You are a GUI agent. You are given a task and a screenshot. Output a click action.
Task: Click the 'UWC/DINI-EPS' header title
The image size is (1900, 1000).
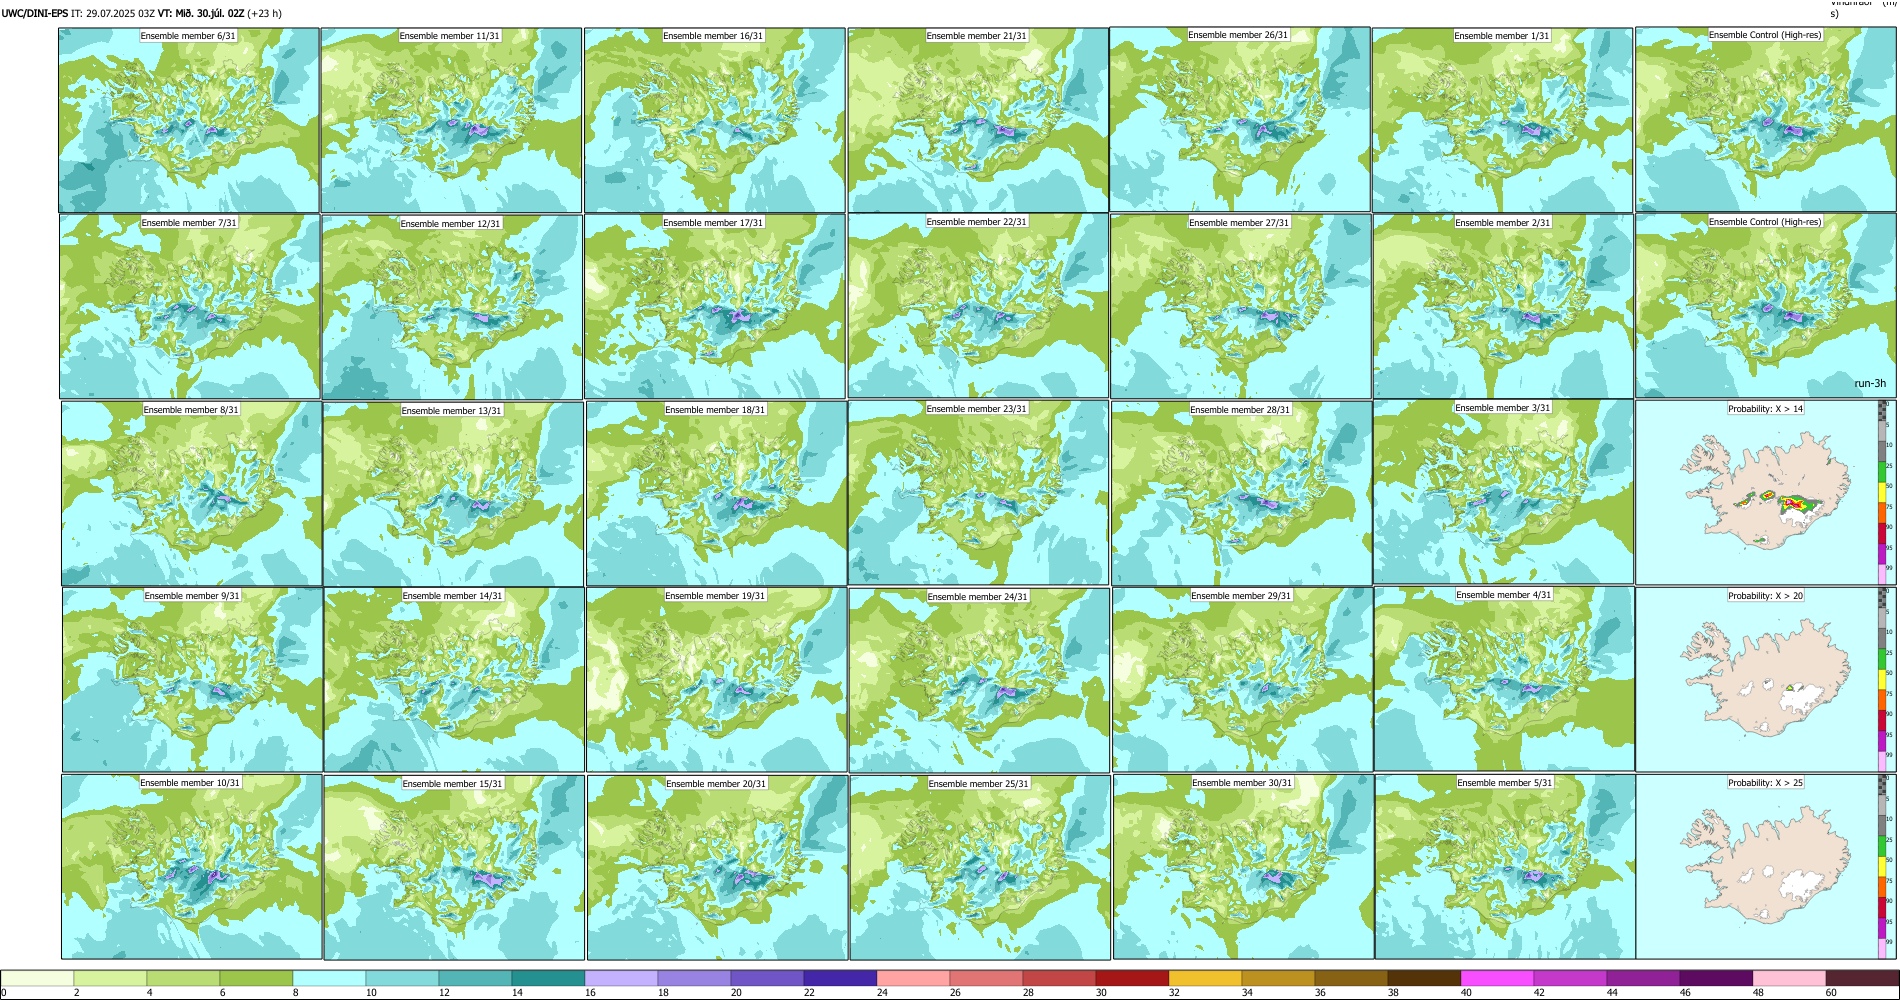point(35,14)
